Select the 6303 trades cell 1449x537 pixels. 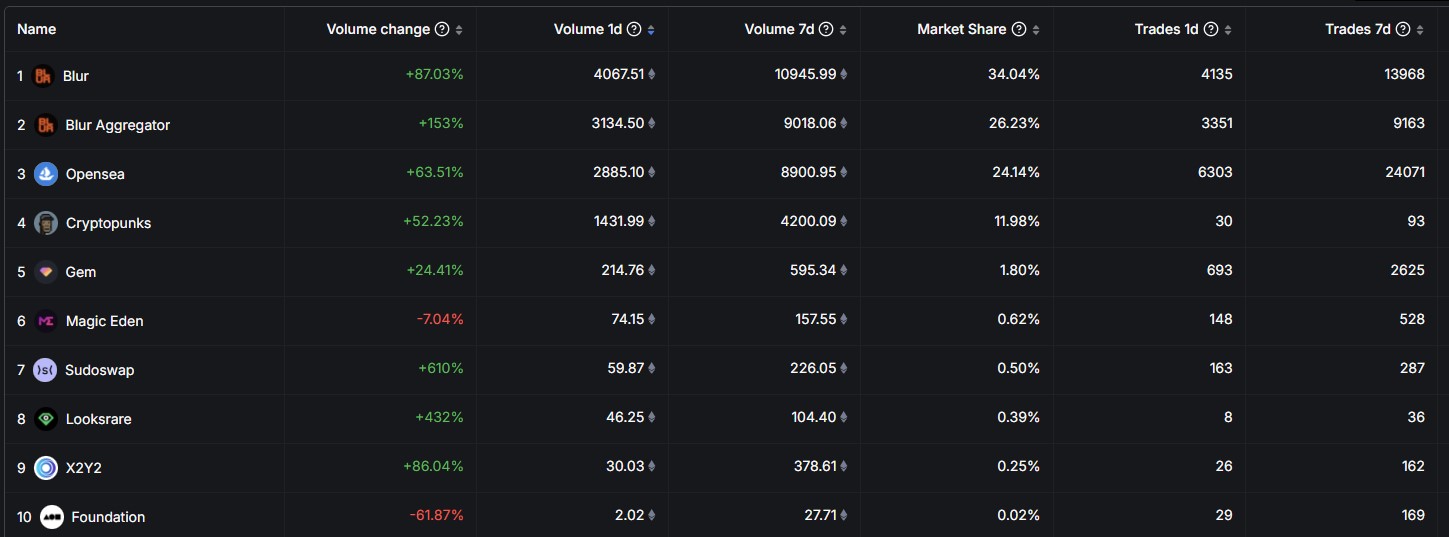click(1215, 172)
